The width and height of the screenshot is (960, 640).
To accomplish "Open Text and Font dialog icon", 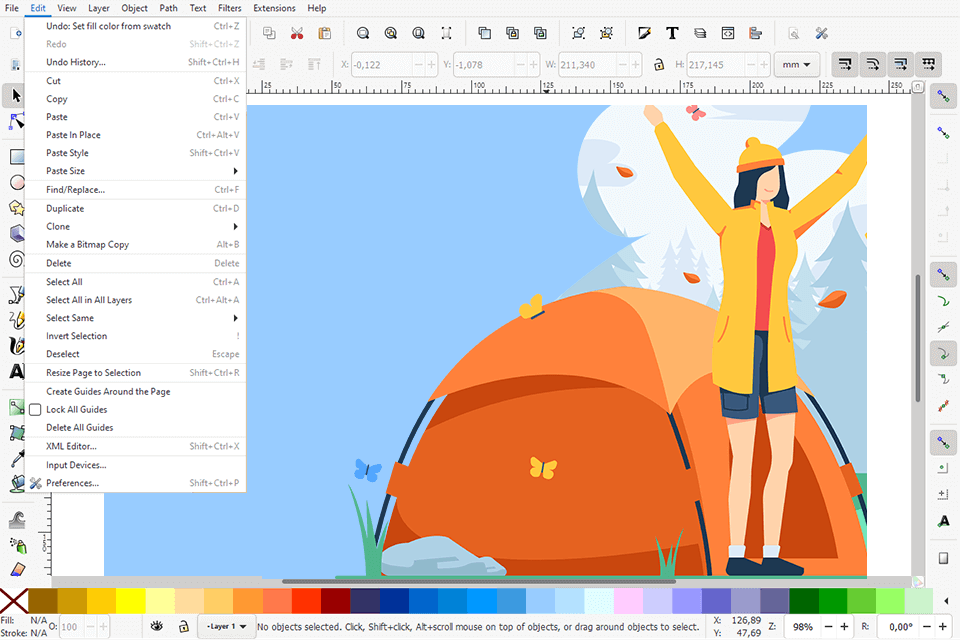I will (x=672, y=33).
